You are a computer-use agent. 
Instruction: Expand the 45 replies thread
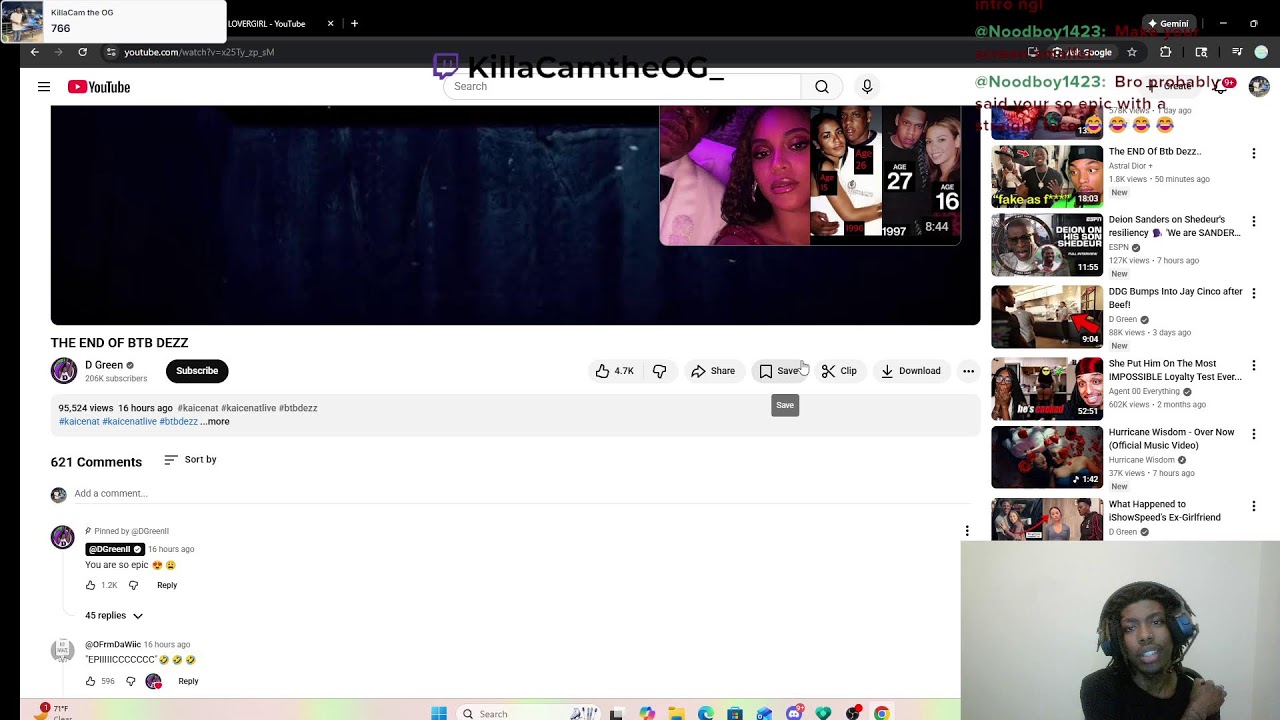pyautogui.click(x=114, y=616)
